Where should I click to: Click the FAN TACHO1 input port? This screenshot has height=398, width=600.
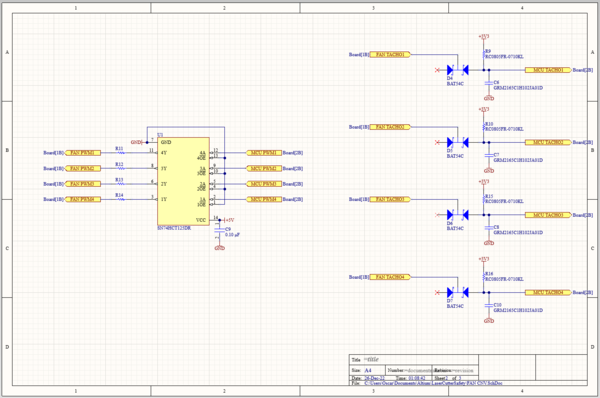pyautogui.click(x=390, y=55)
